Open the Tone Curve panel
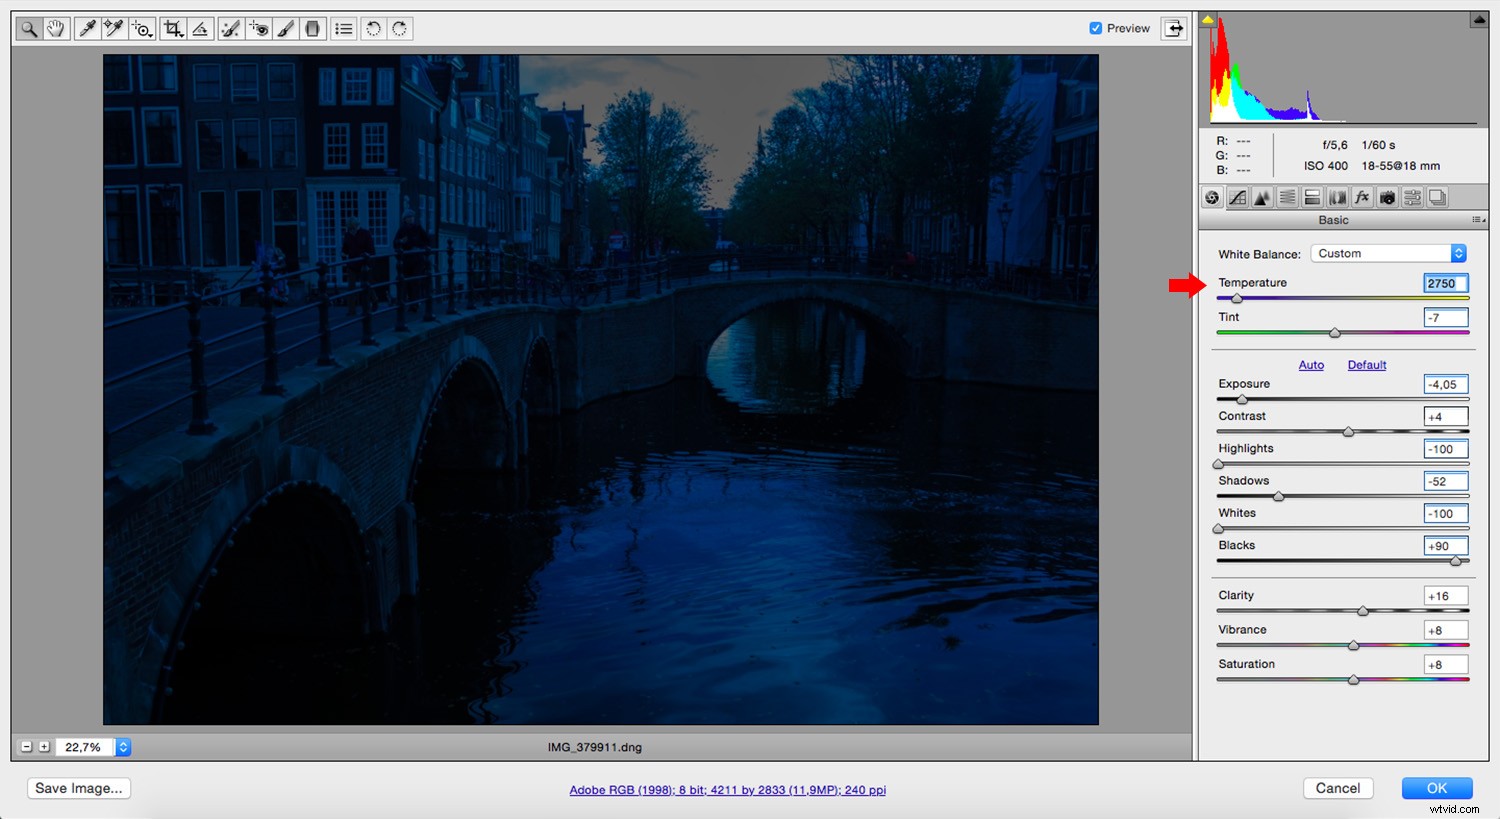The height and width of the screenshot is (819, 1500). [x=1236, y=197]
